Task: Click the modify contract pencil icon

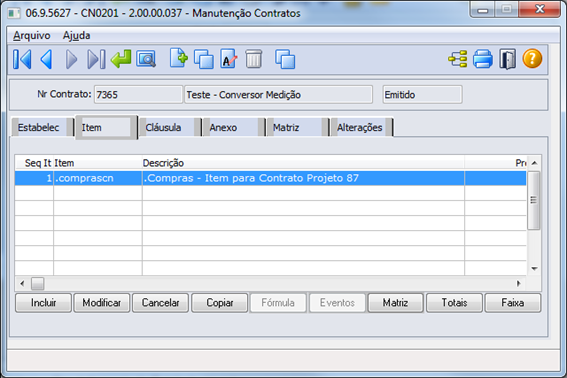Action: (x=229, y=59)
